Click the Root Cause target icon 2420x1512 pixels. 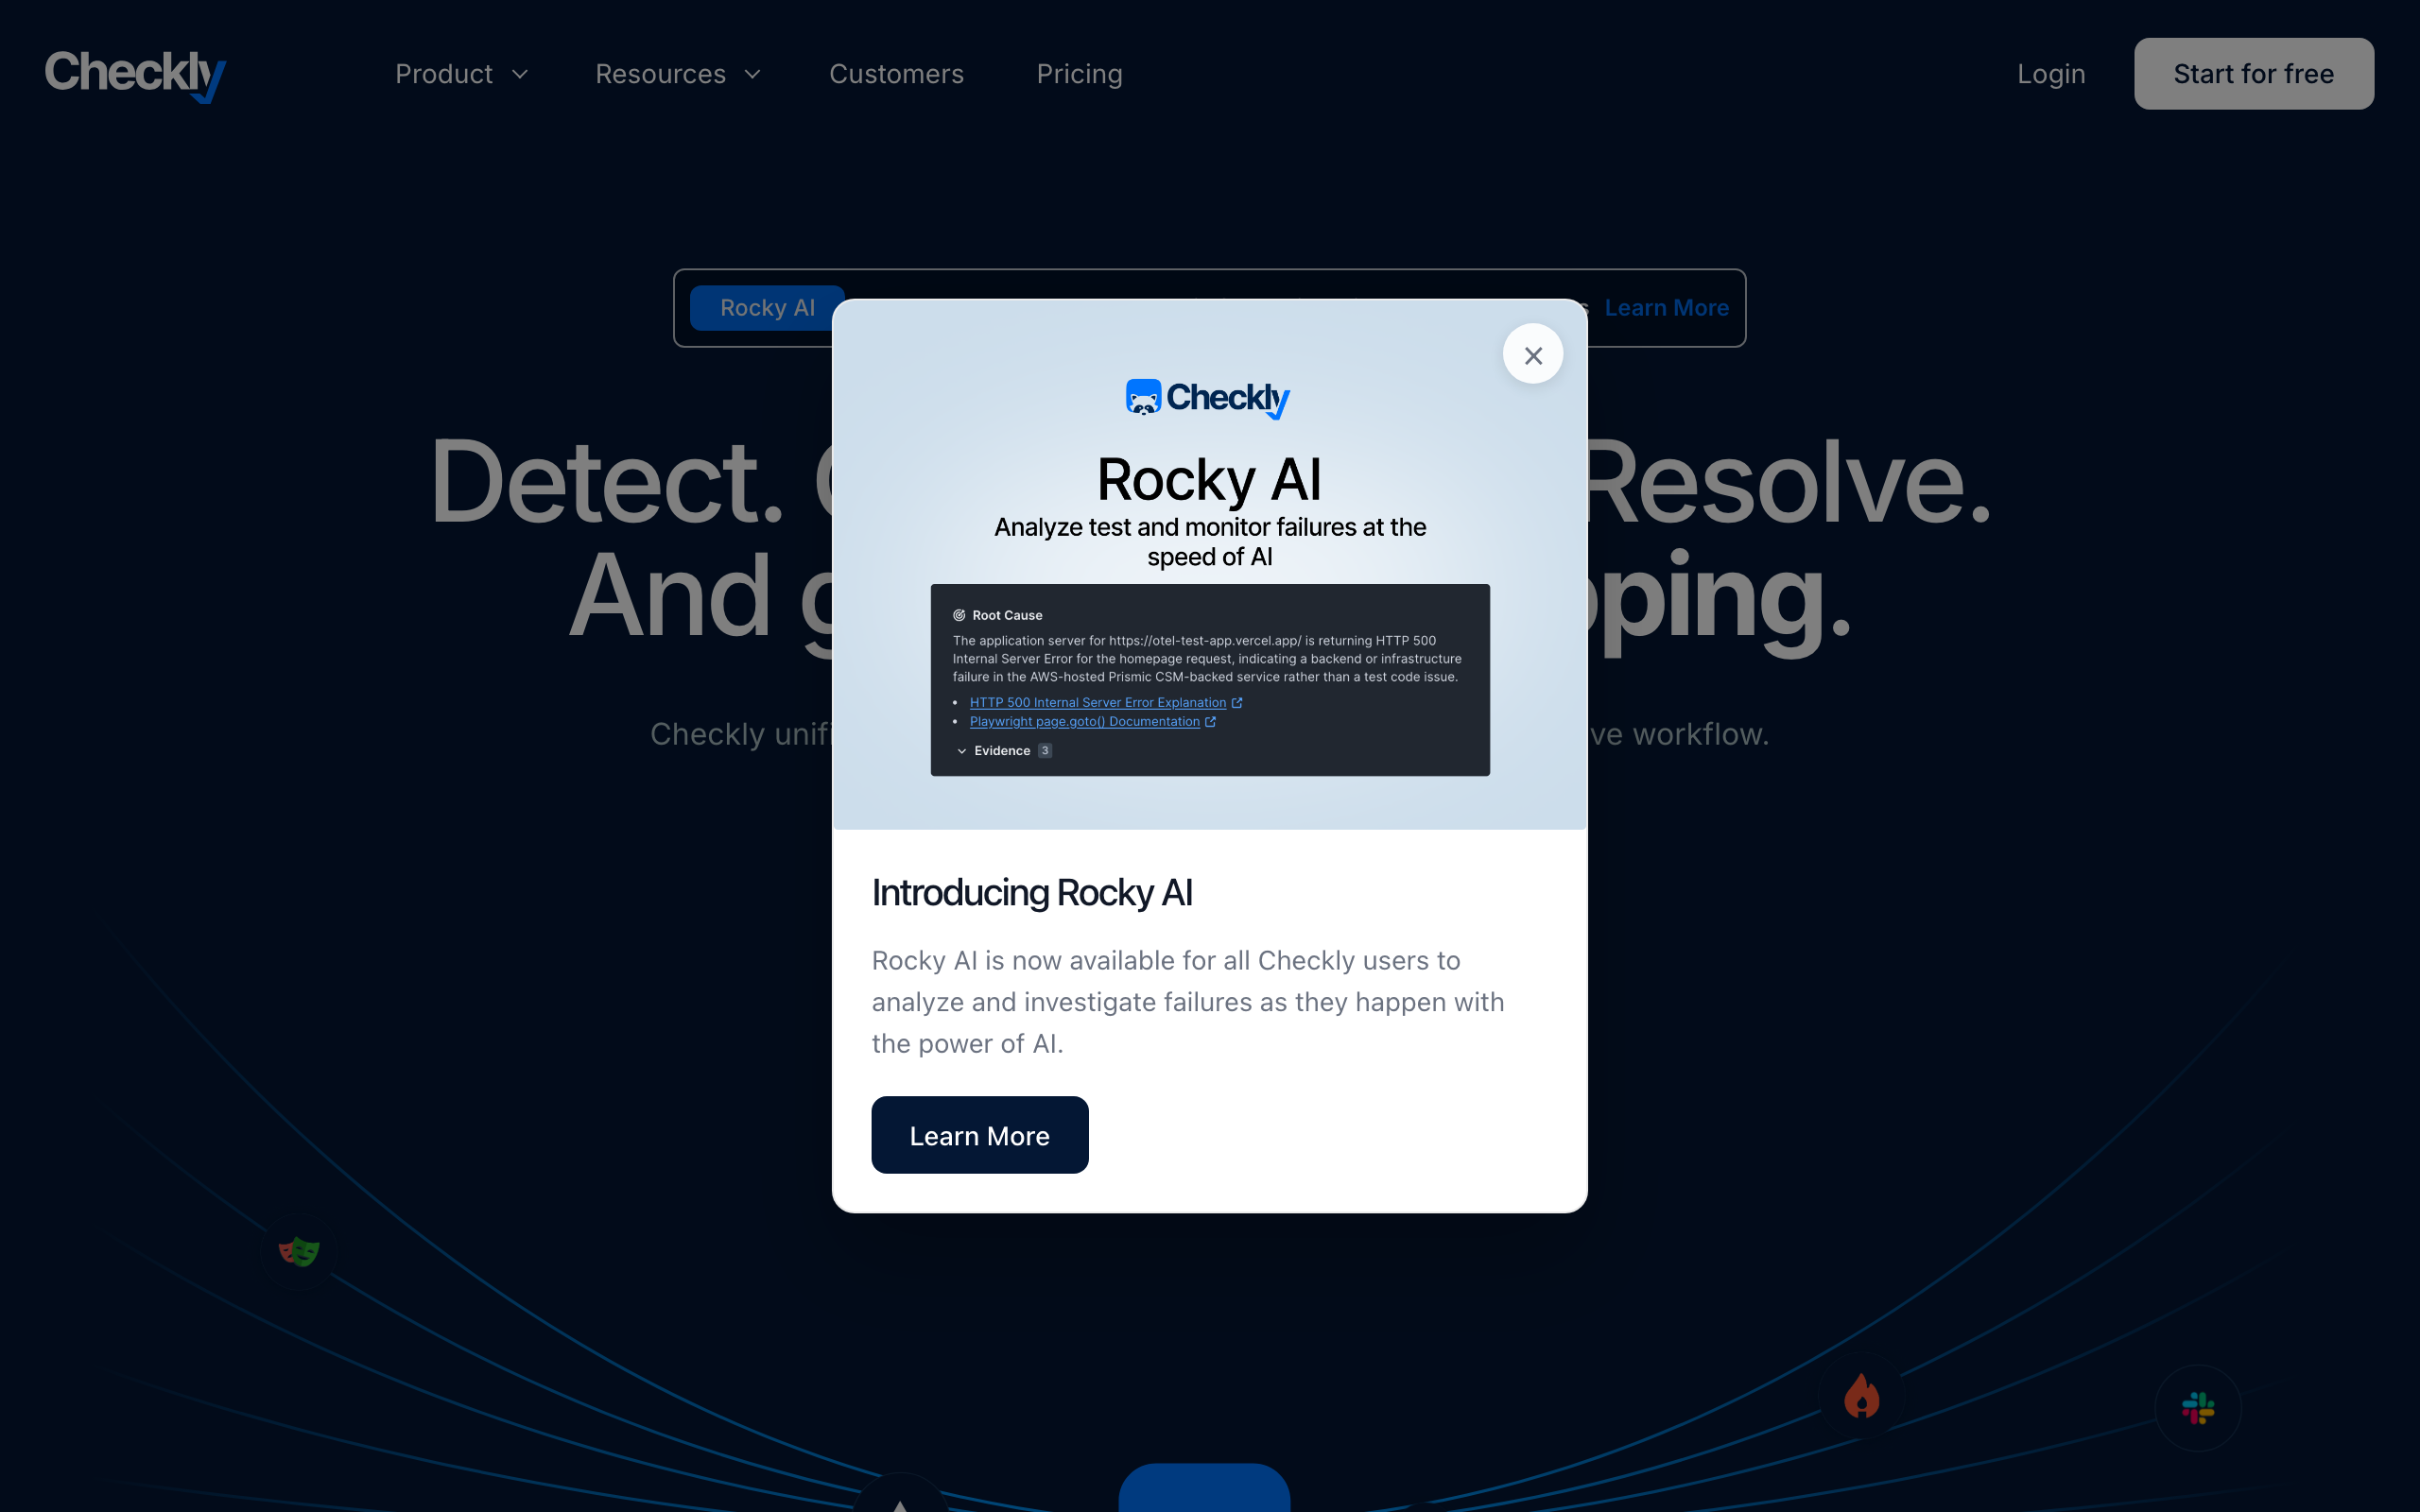pyautogui.click(x=959, y=615)
